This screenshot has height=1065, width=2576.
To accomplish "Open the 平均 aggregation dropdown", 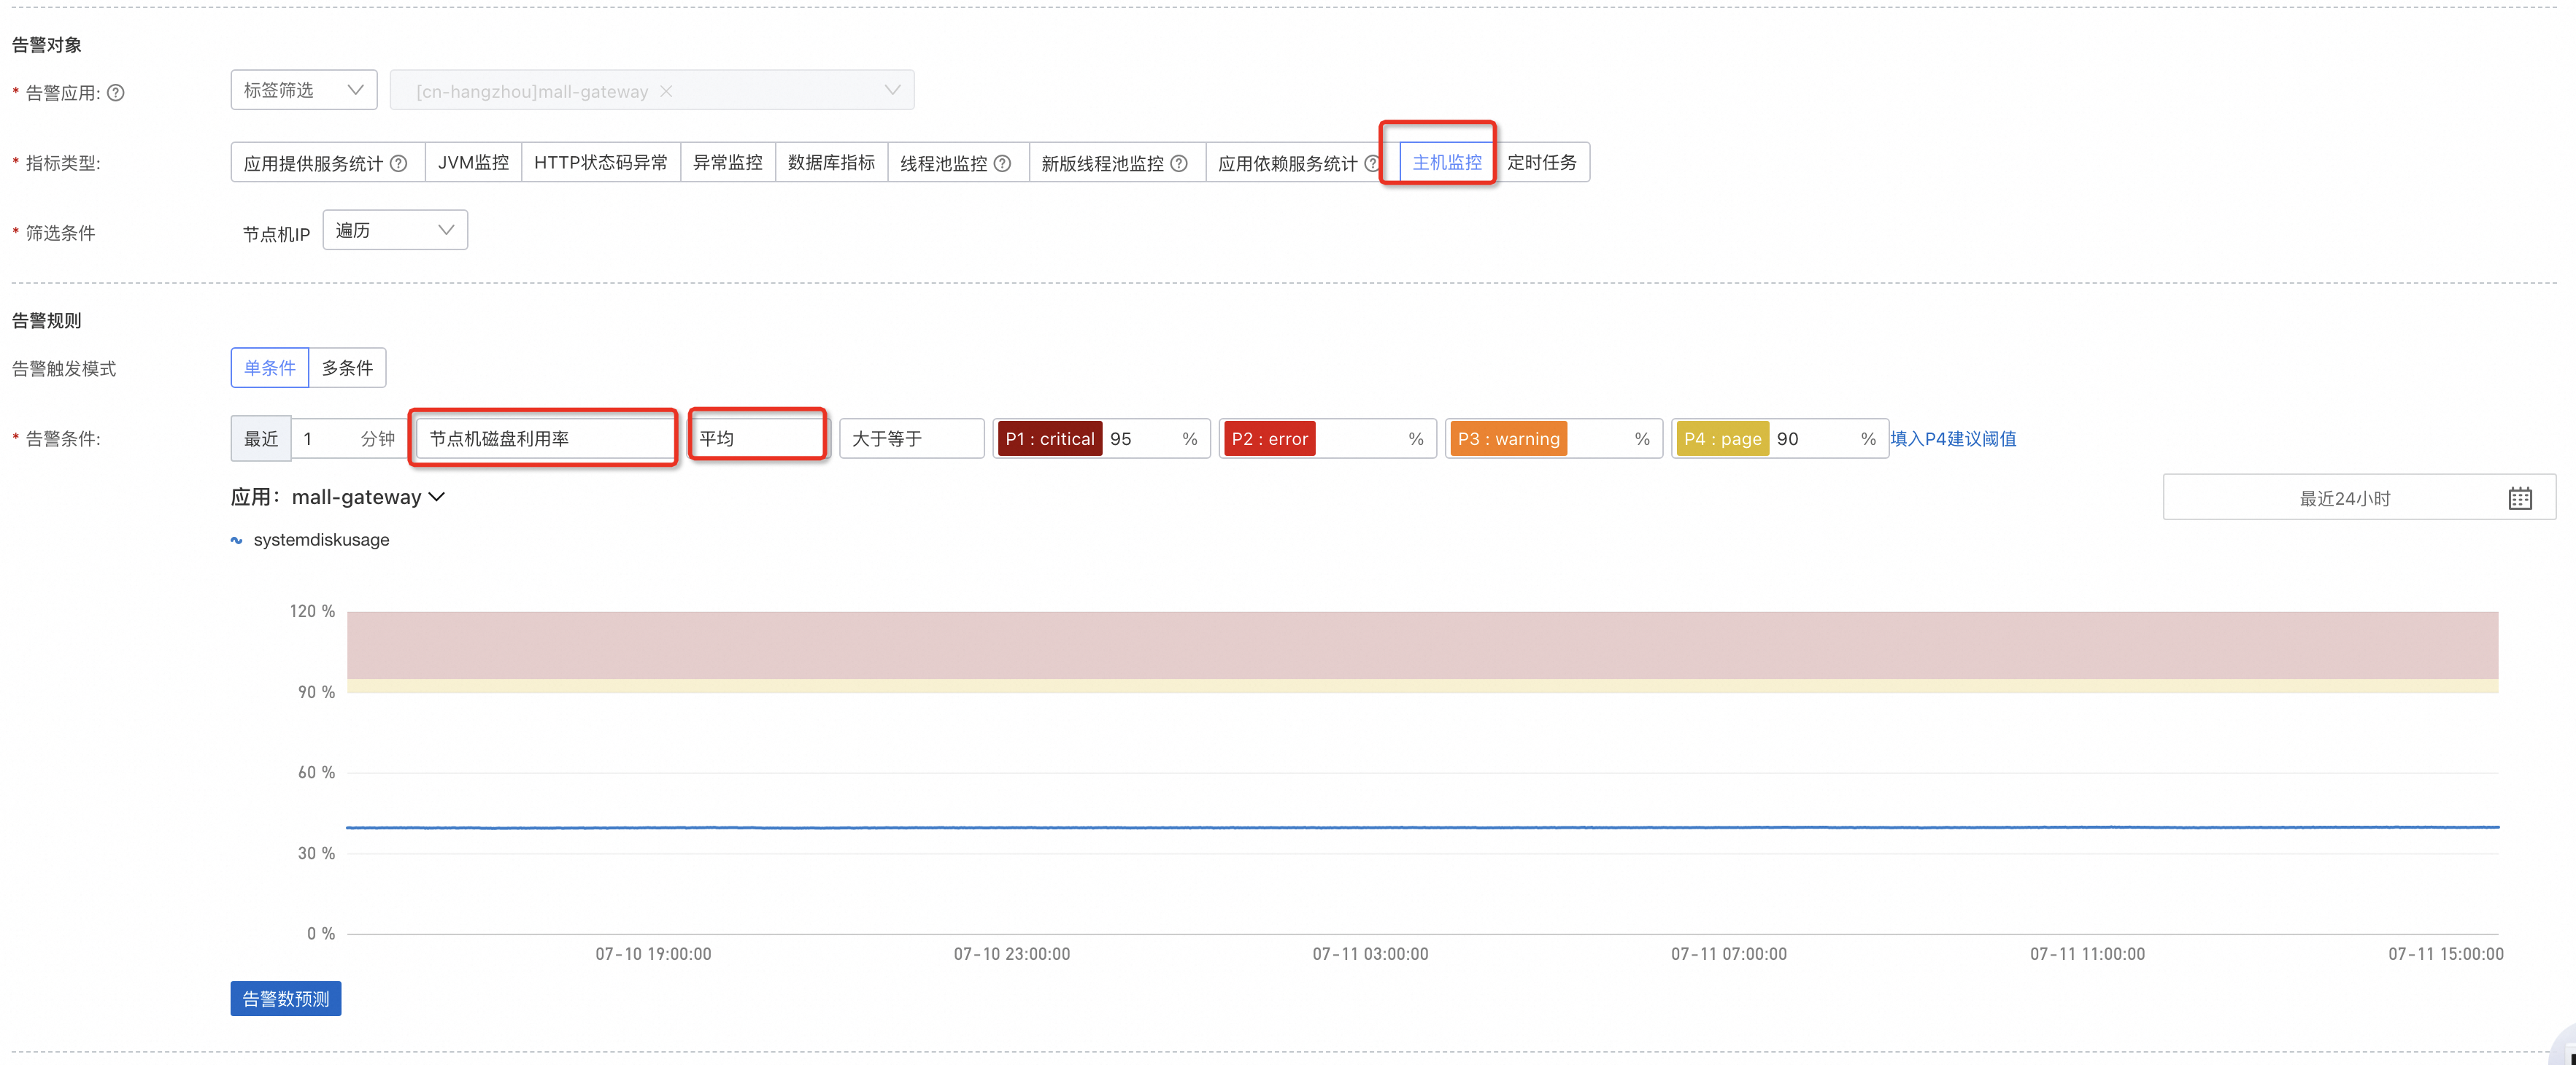I will click(759, 438).
